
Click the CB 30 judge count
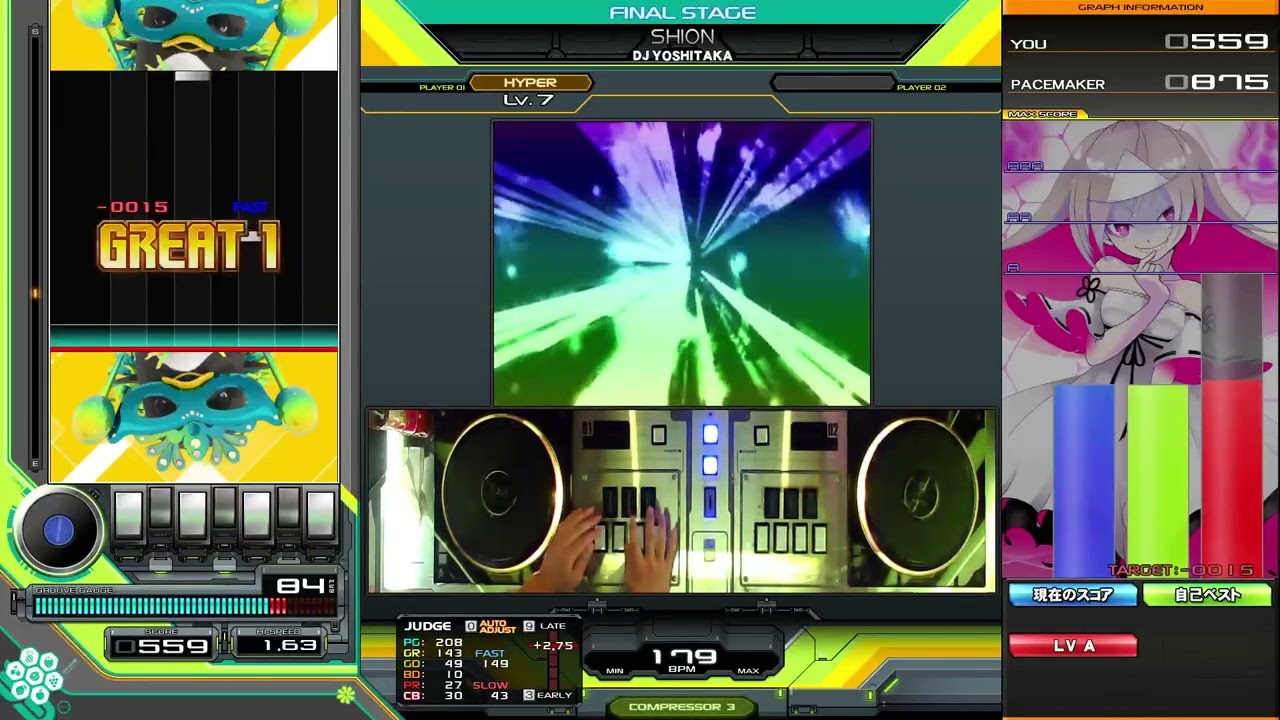pyautogui.click(x=433, y=696)
